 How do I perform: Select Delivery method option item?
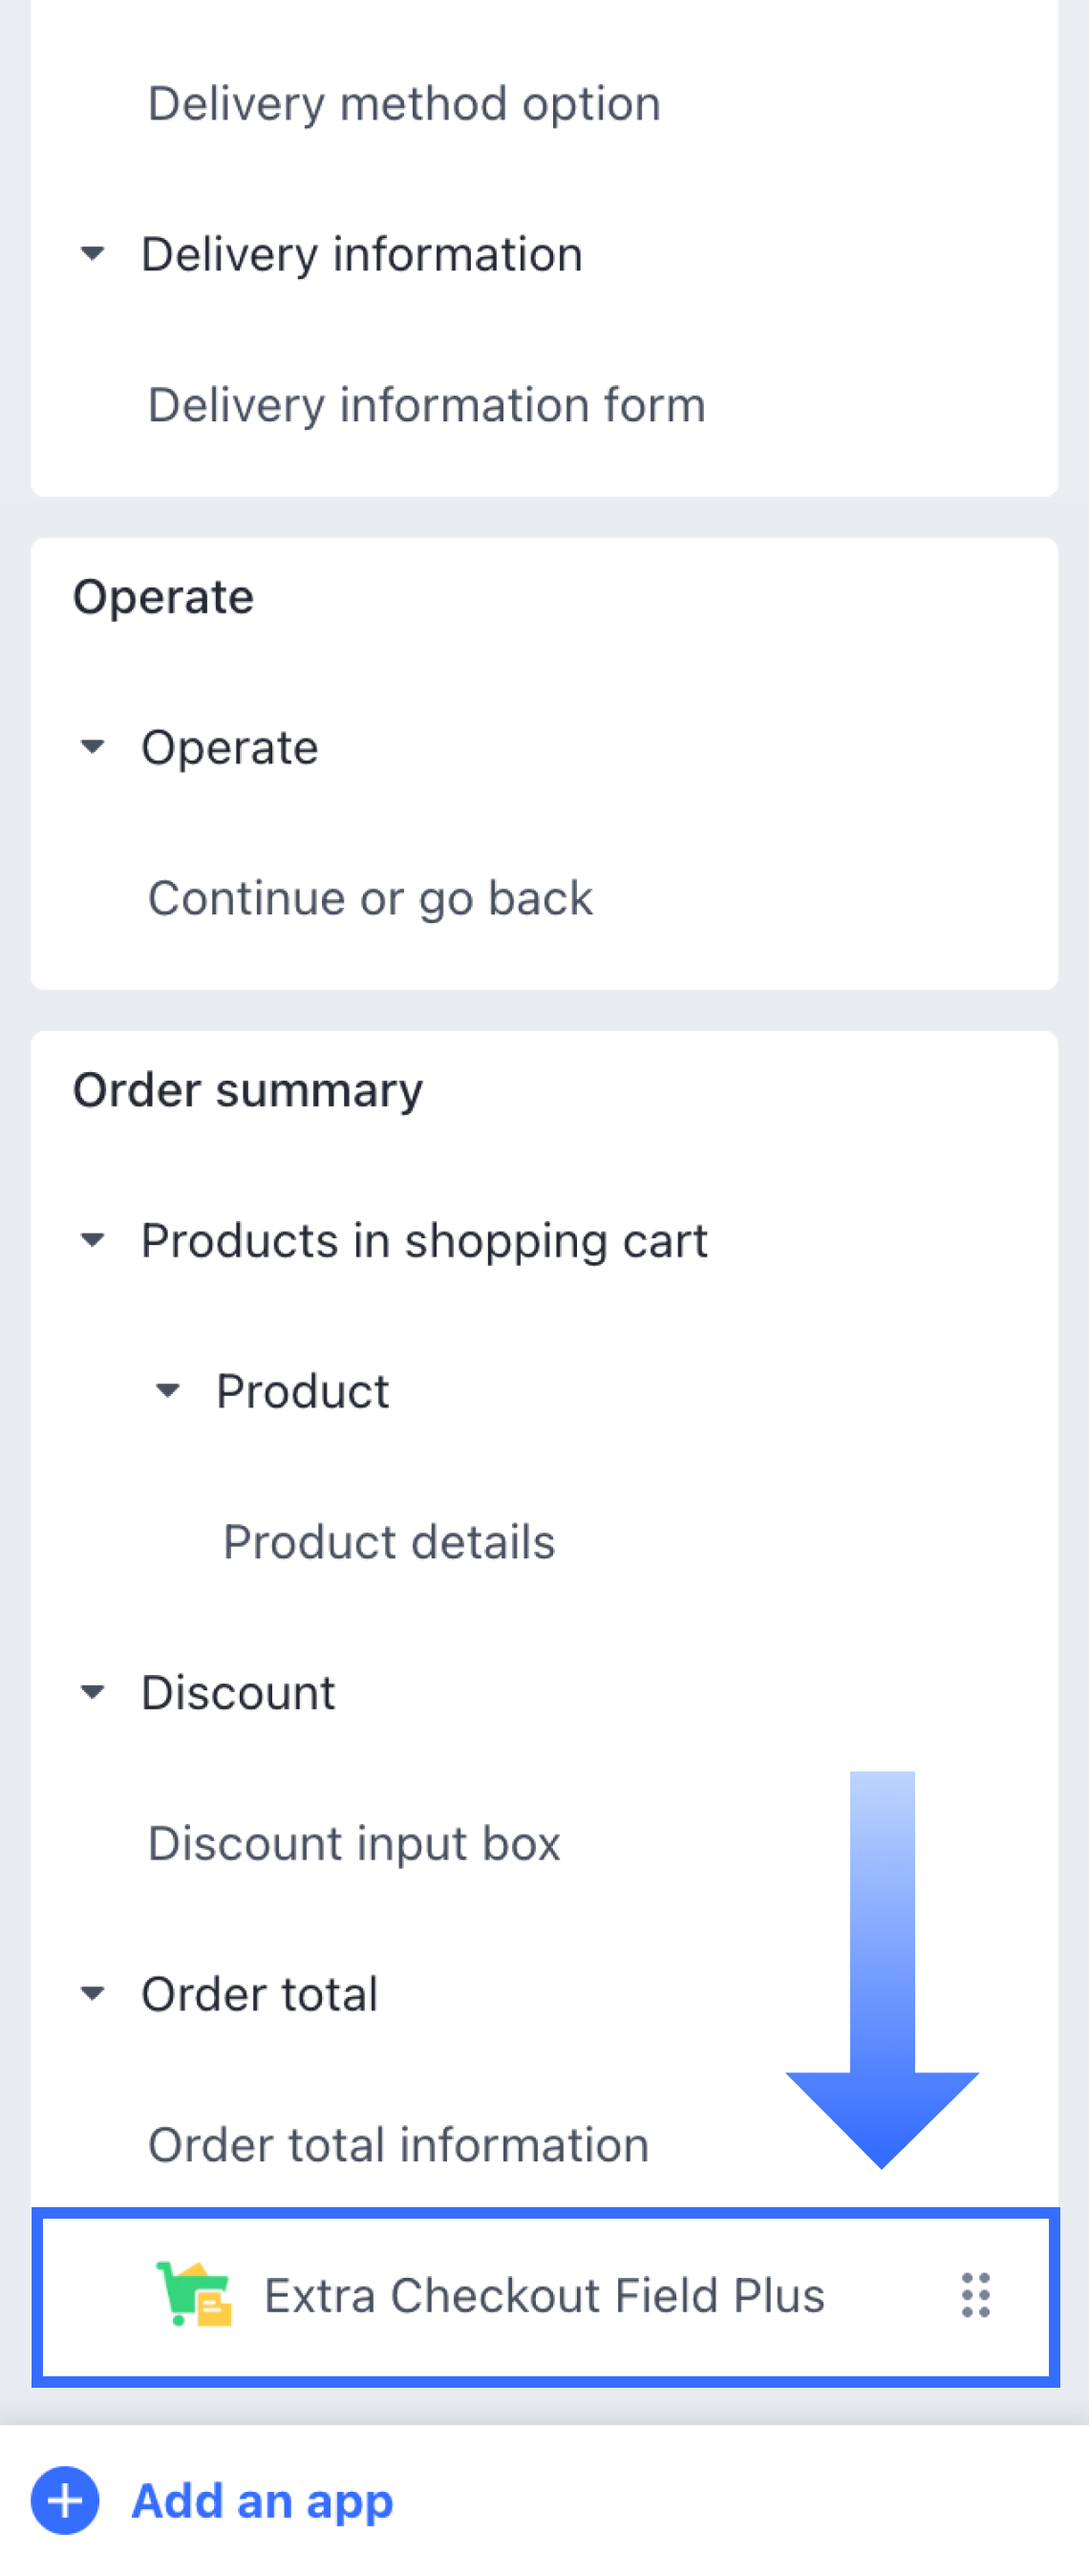404,104
